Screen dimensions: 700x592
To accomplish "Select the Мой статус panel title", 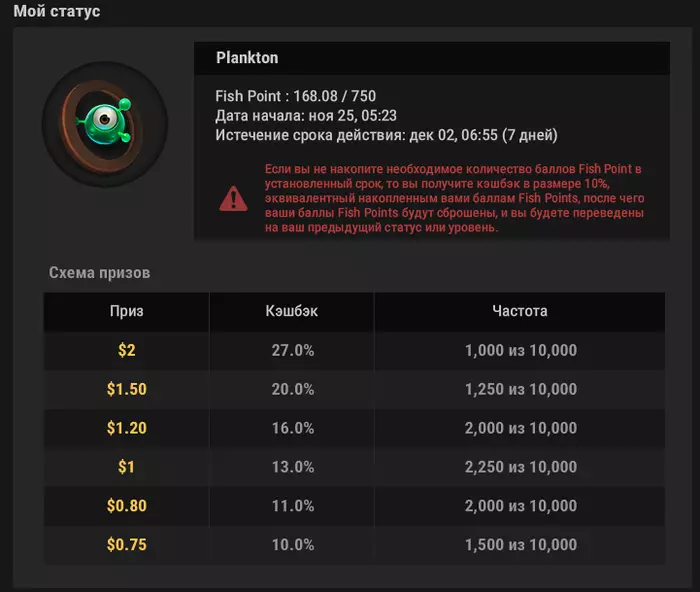I will (x=56, y=12).
